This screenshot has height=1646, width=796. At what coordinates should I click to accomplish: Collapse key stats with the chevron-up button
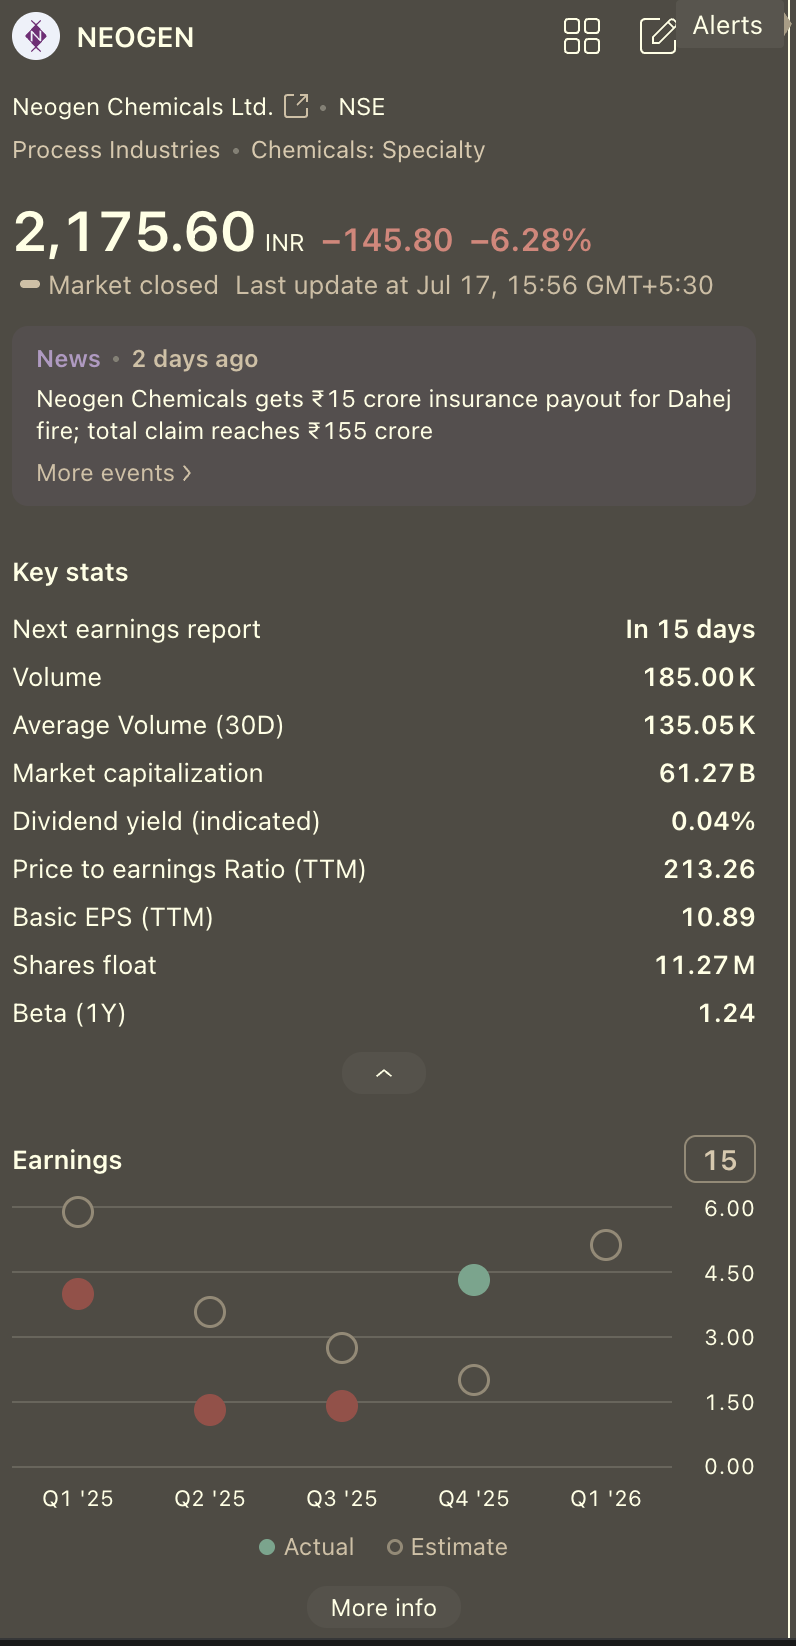pyautogui.click(x=384, y=1073)
